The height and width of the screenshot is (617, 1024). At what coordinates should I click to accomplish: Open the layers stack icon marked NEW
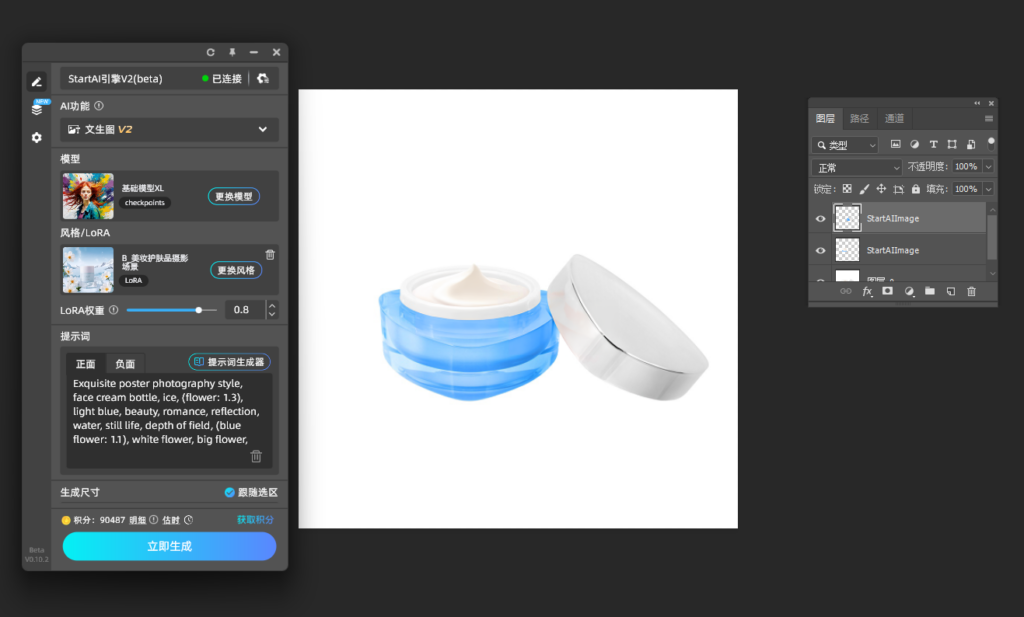point(37,108)
